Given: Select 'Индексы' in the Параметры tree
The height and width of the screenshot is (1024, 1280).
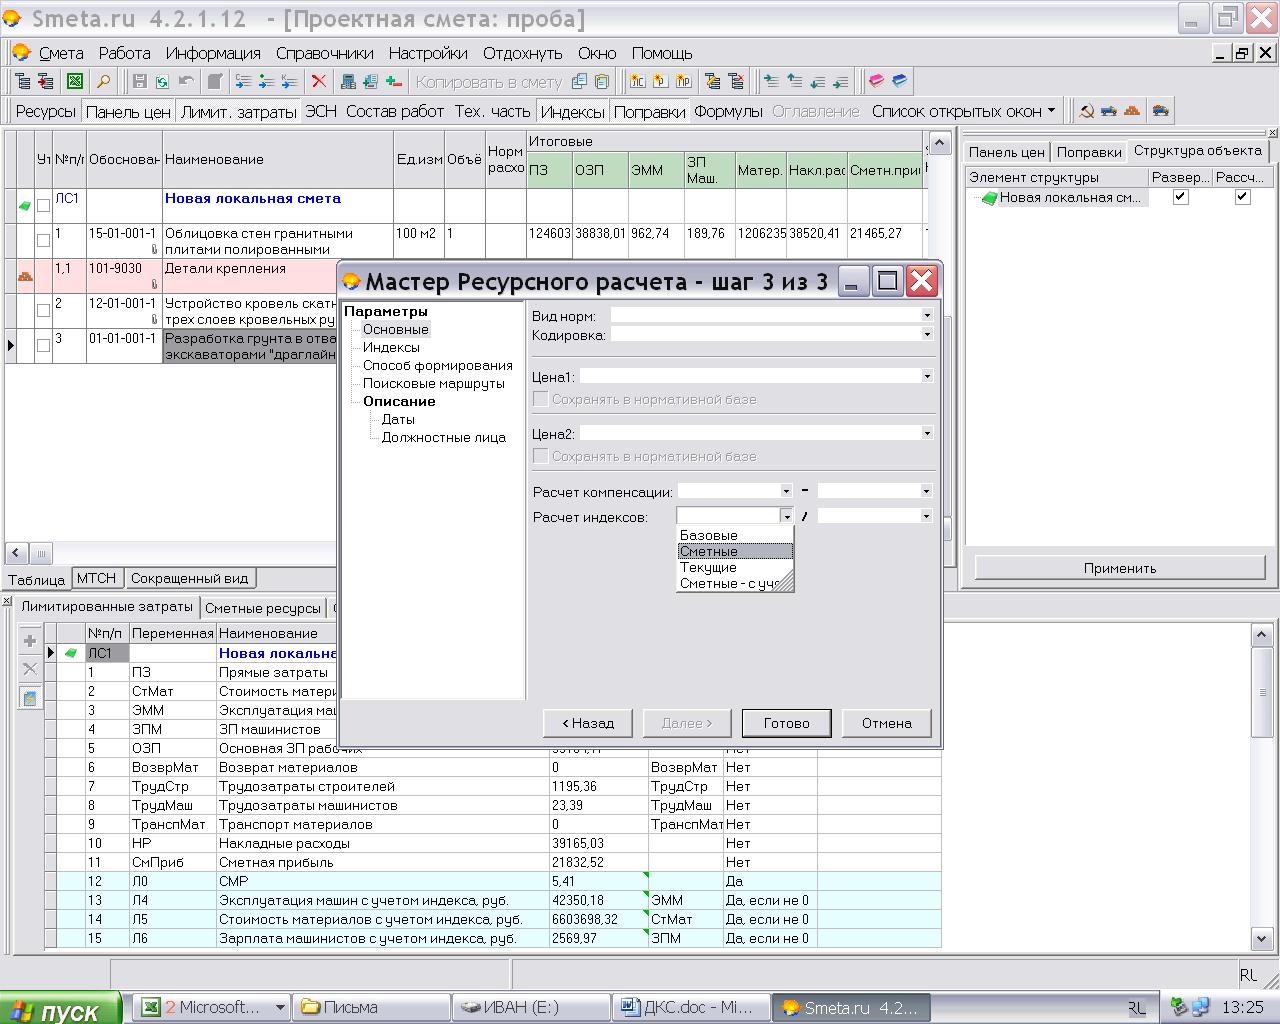Looking at the screenshot, I should click(391, 347).
